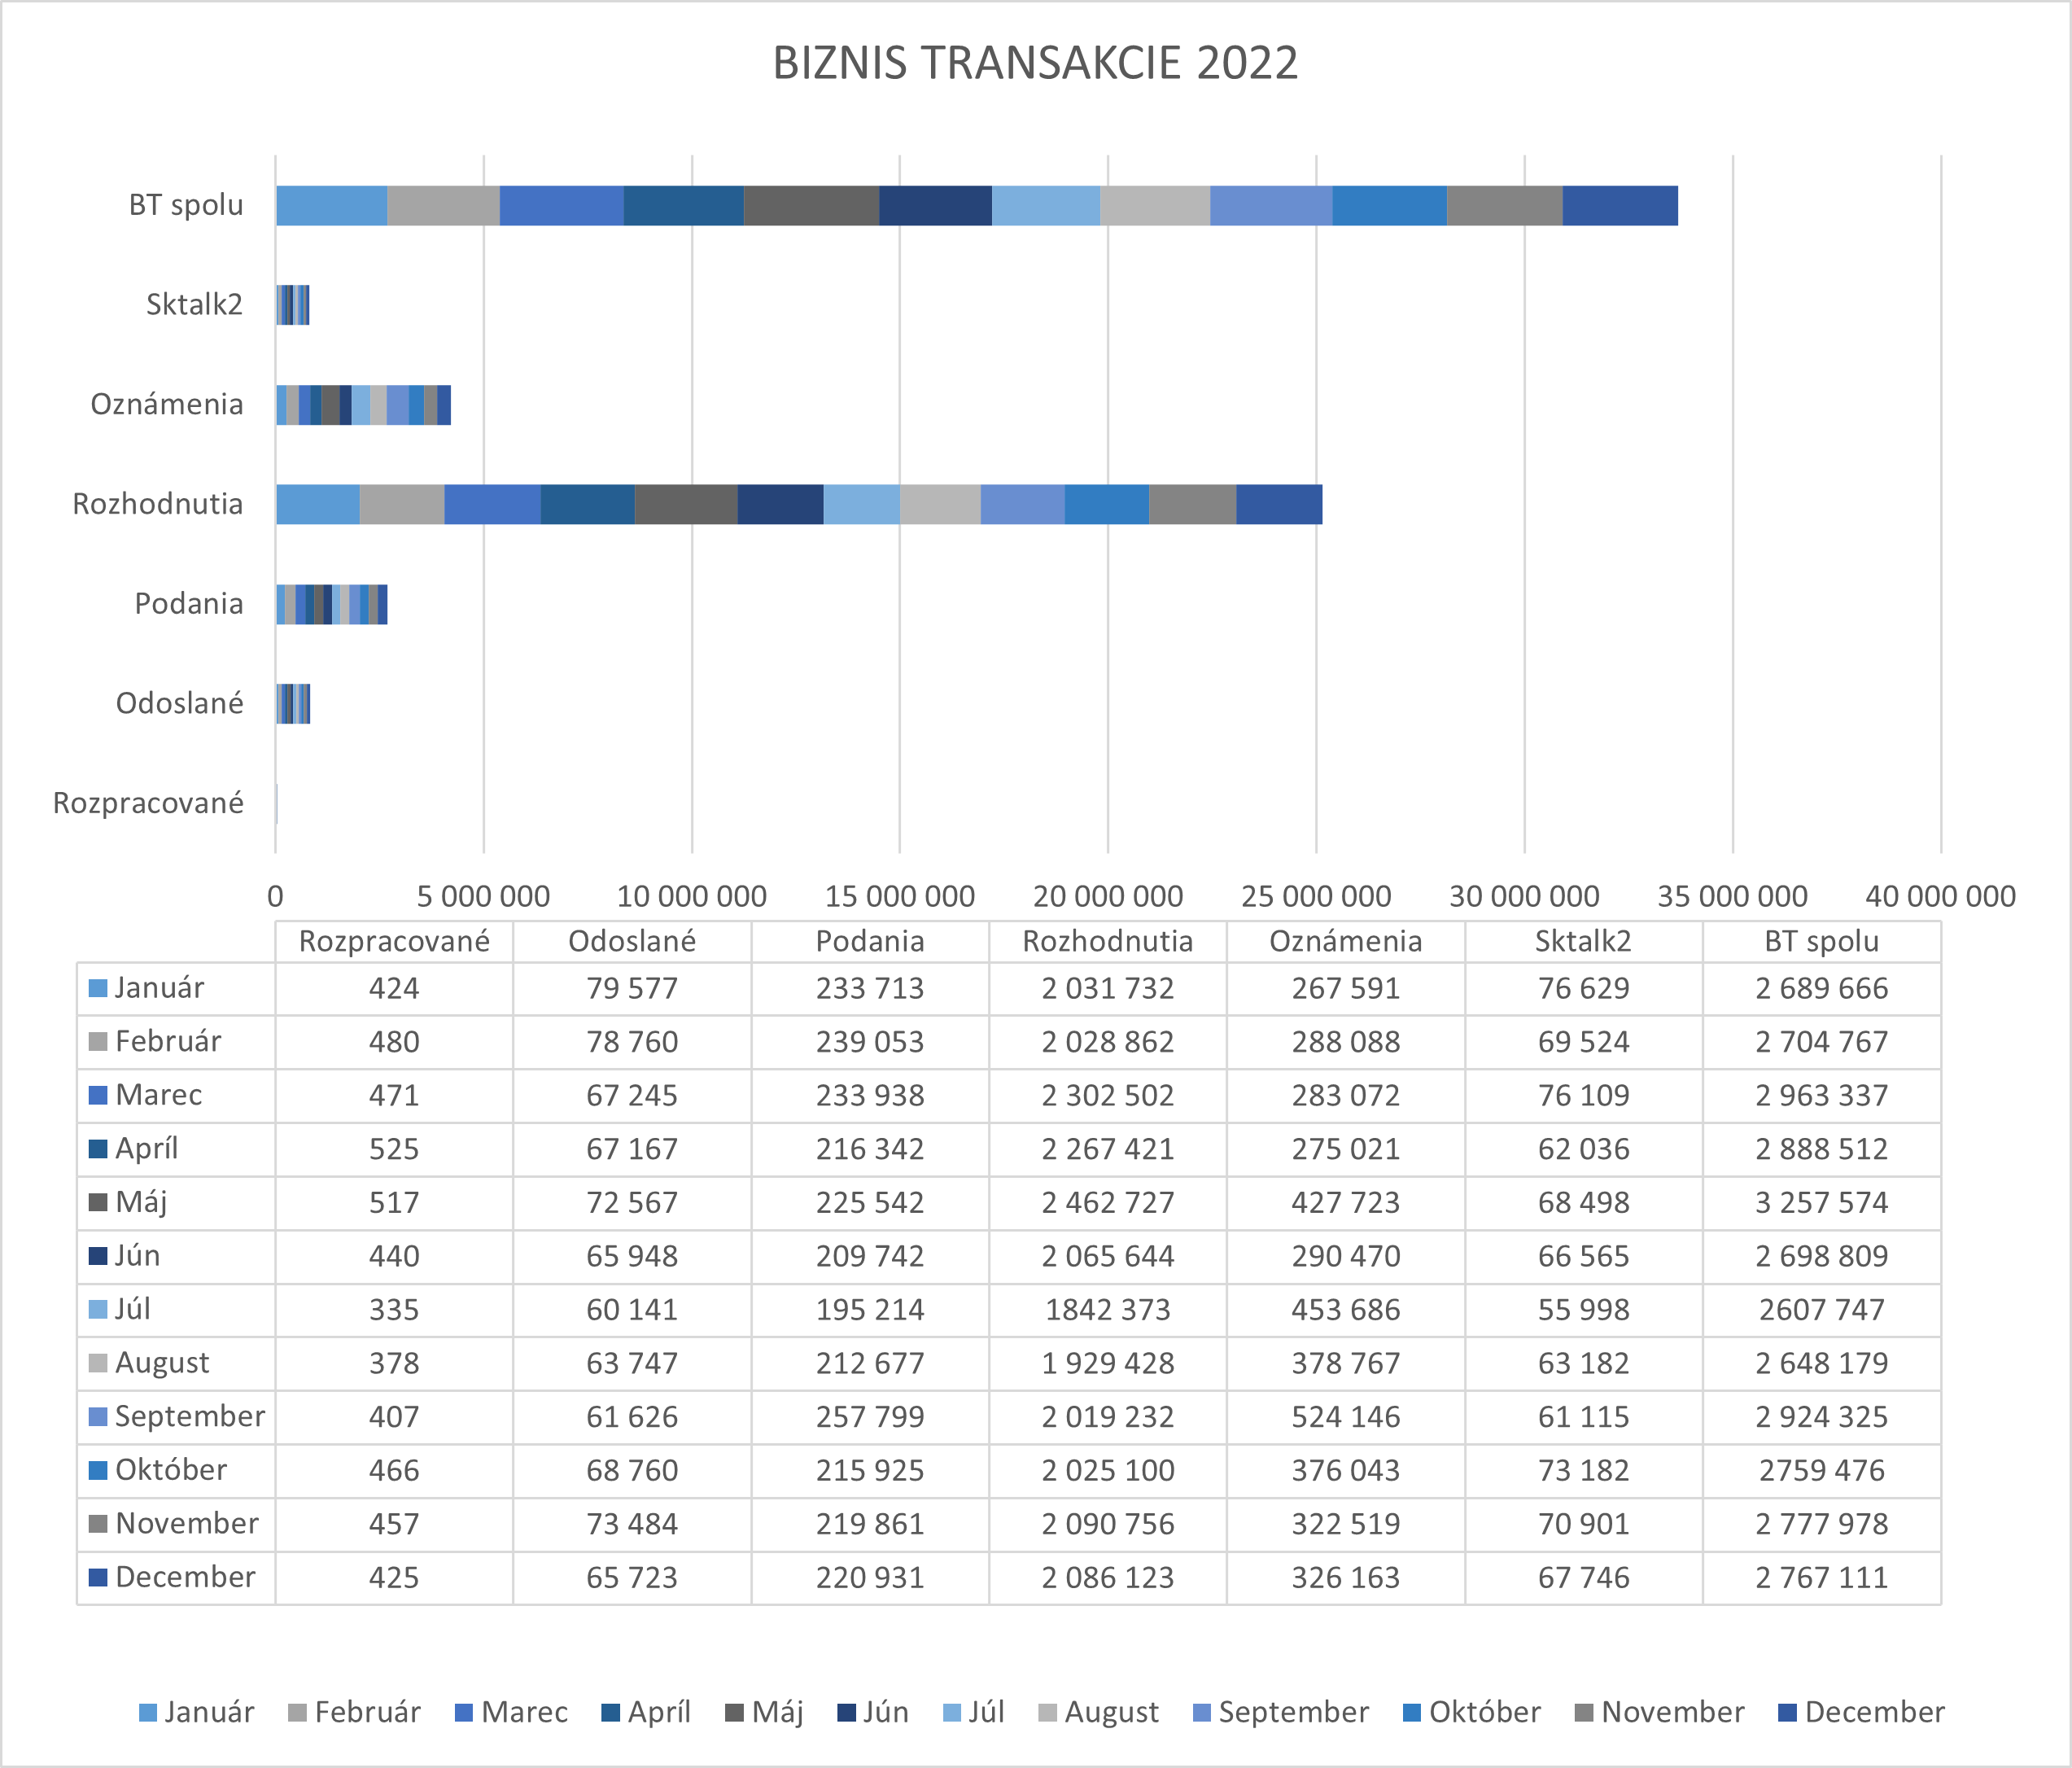Screen dimensions: 2072x1768
Task: Click the Sktalk2 column header in table
Action: click(x=1583, y=942)
